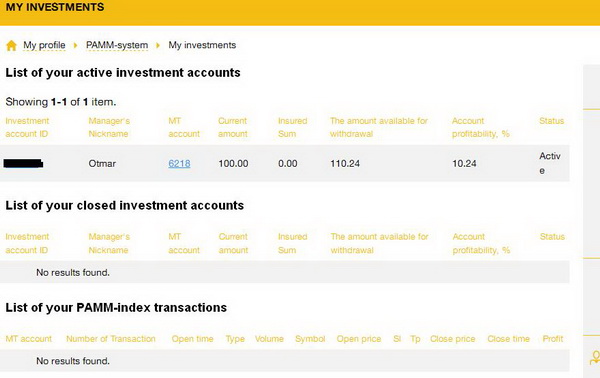Sort closed accounts by MT account

tap(184, 243)
